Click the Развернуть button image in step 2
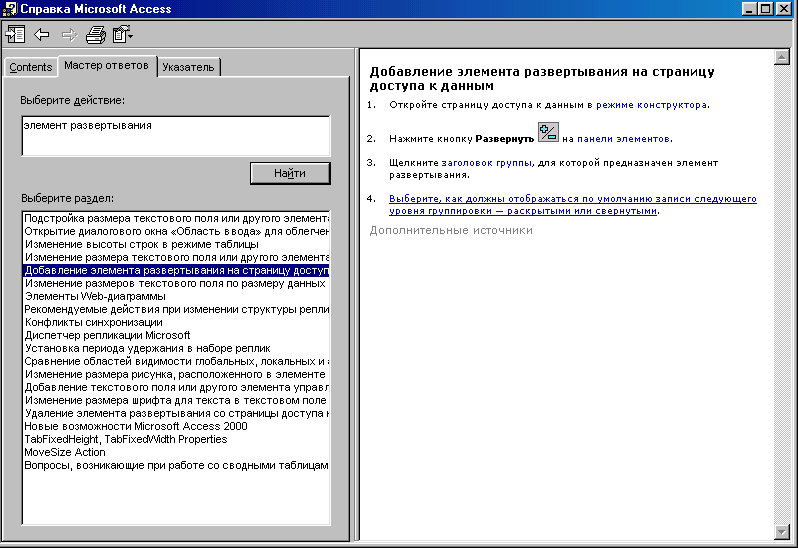Viewport: 798px width, 548px height. 548,132
